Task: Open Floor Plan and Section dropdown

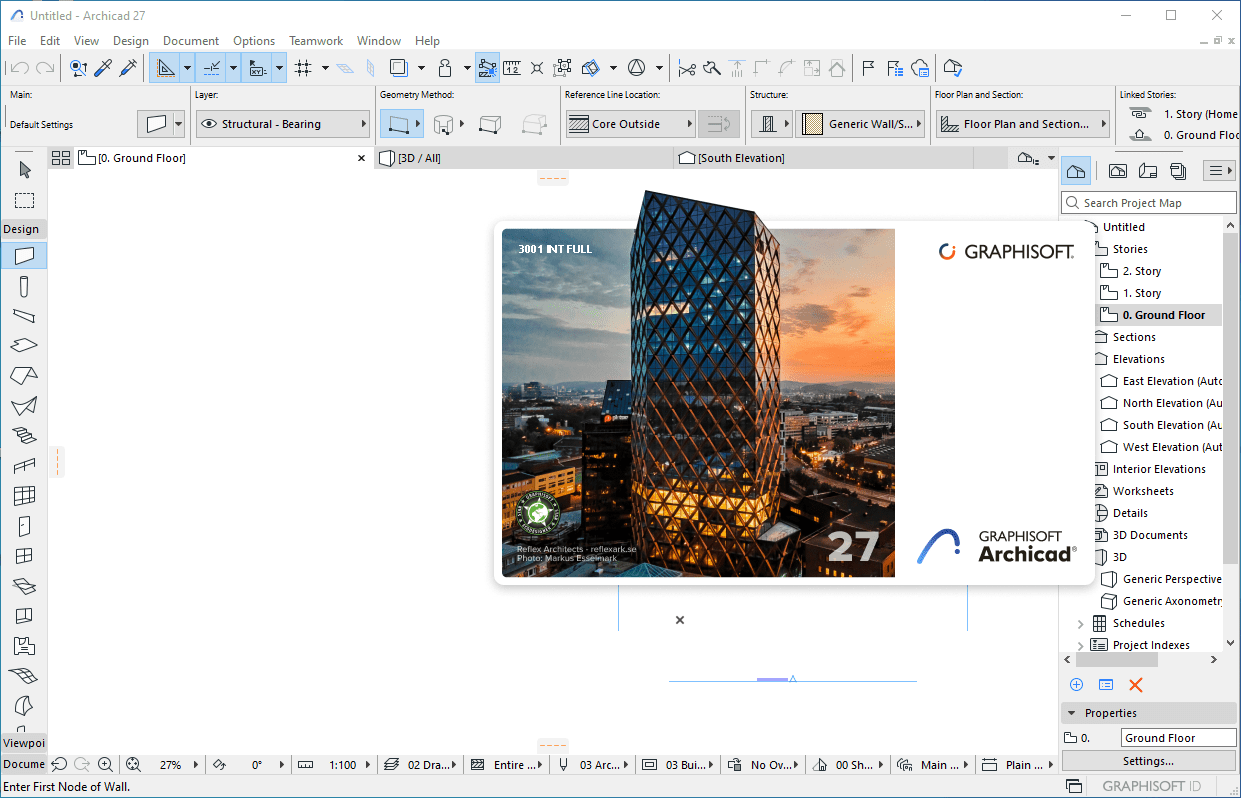Action: (x=1023, y=124)
